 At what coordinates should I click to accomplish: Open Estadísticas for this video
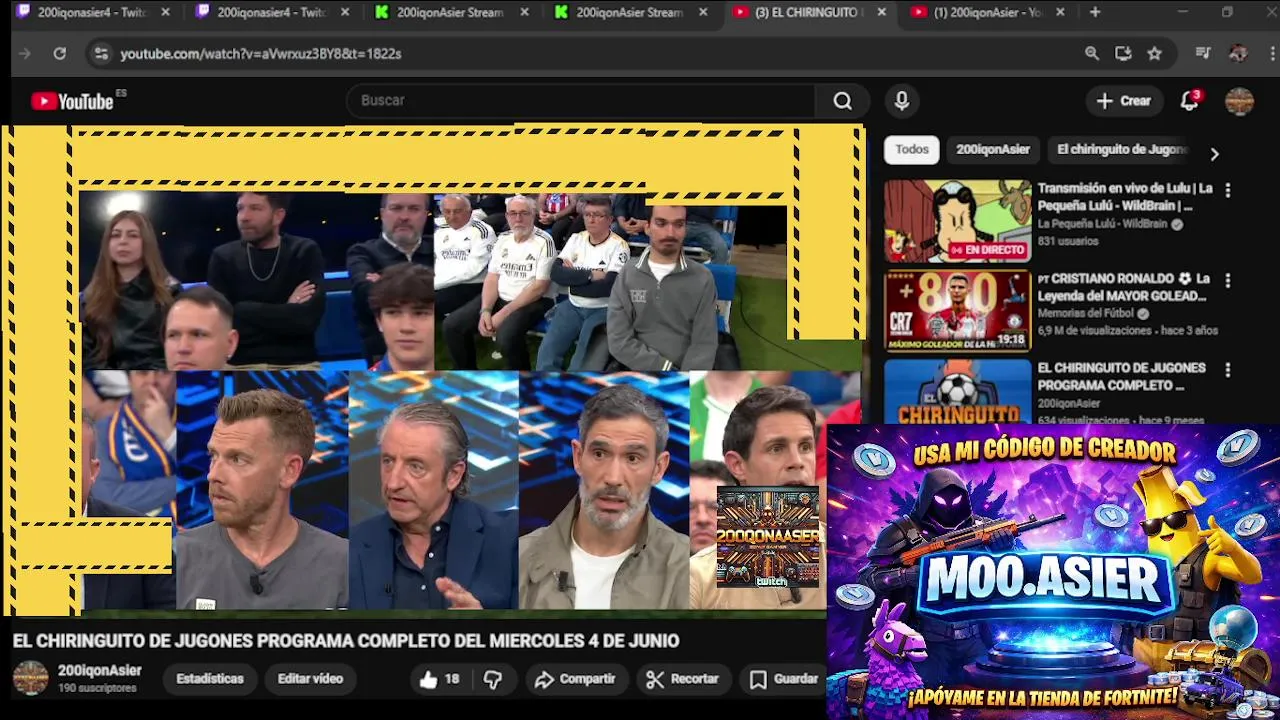click(x=210, y=679)
